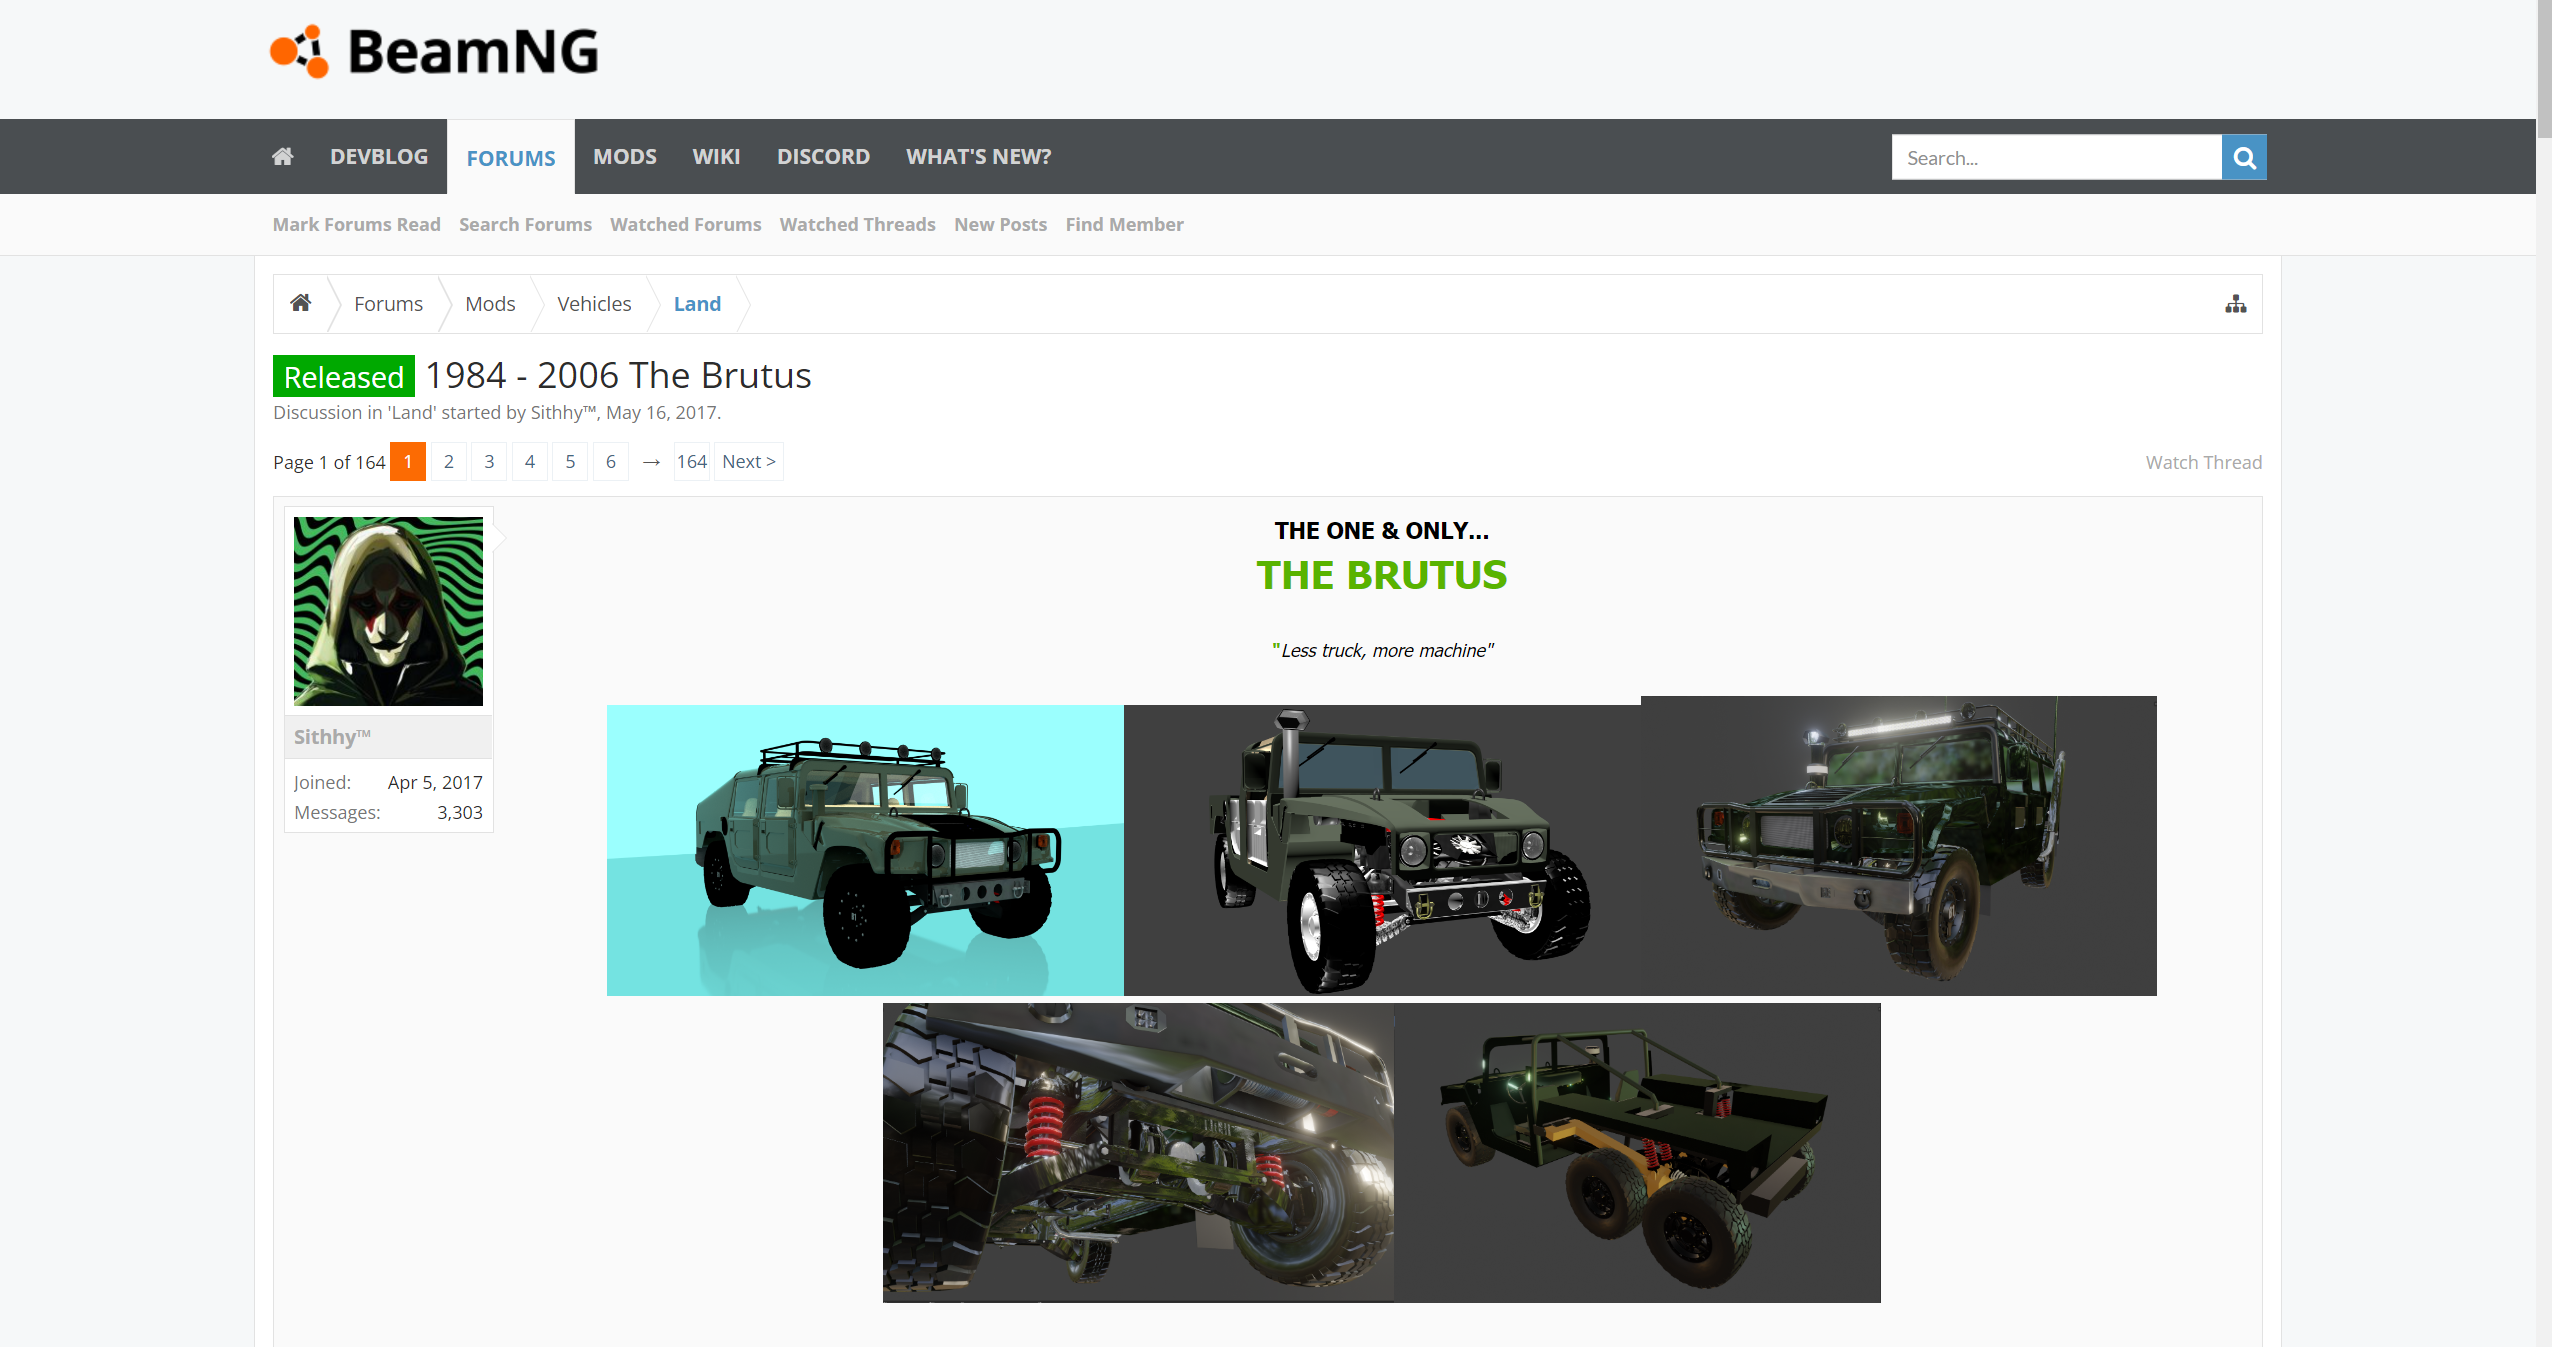This screenshot has height=1347, width=2552.
Task: Go to page 6
Action: point(611,461)
